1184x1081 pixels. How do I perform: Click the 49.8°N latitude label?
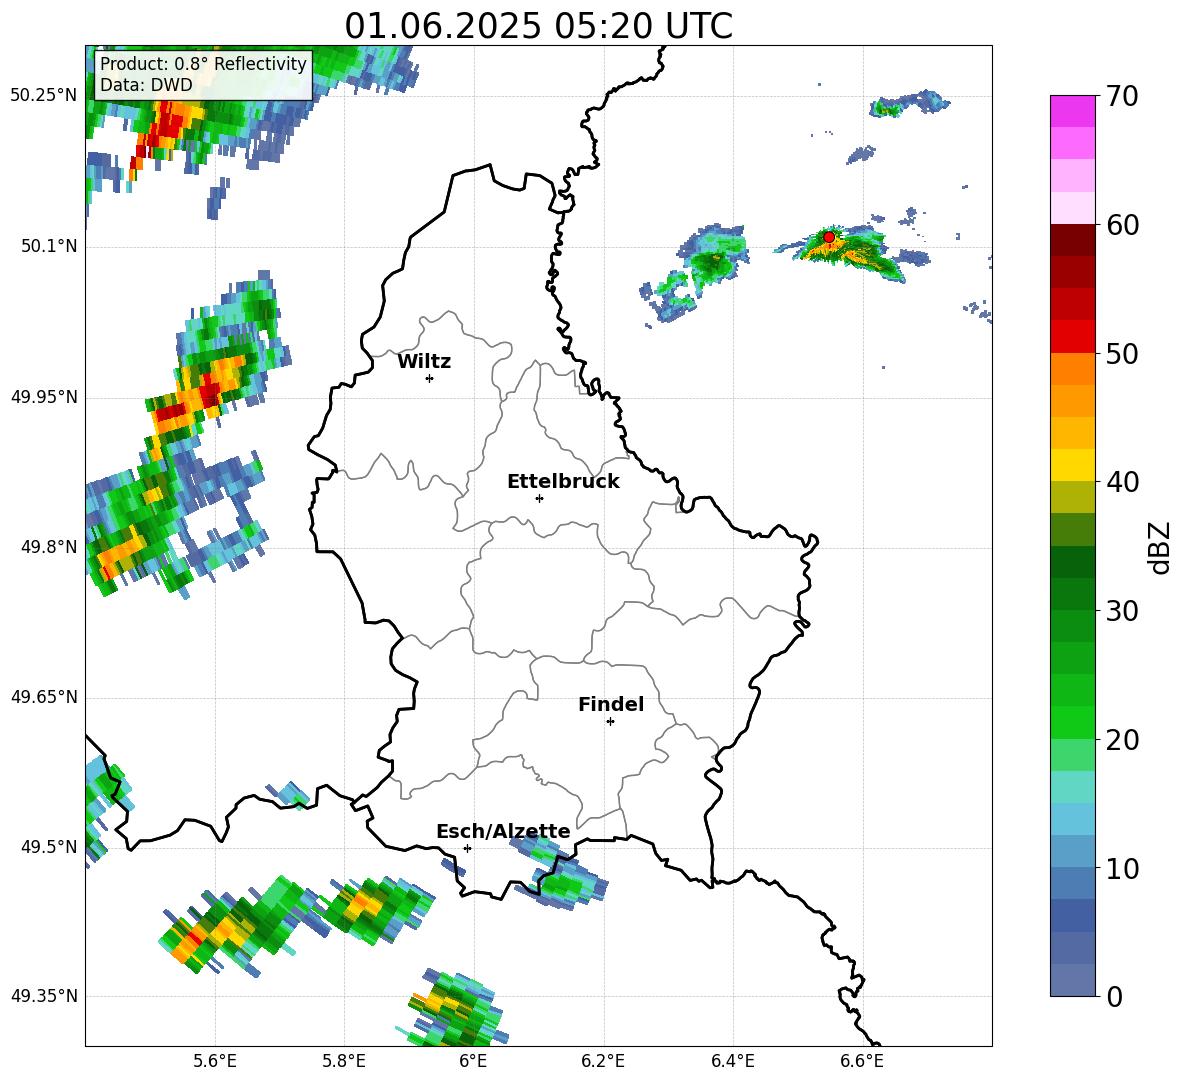pyautogui.click(x=49, y=547)
